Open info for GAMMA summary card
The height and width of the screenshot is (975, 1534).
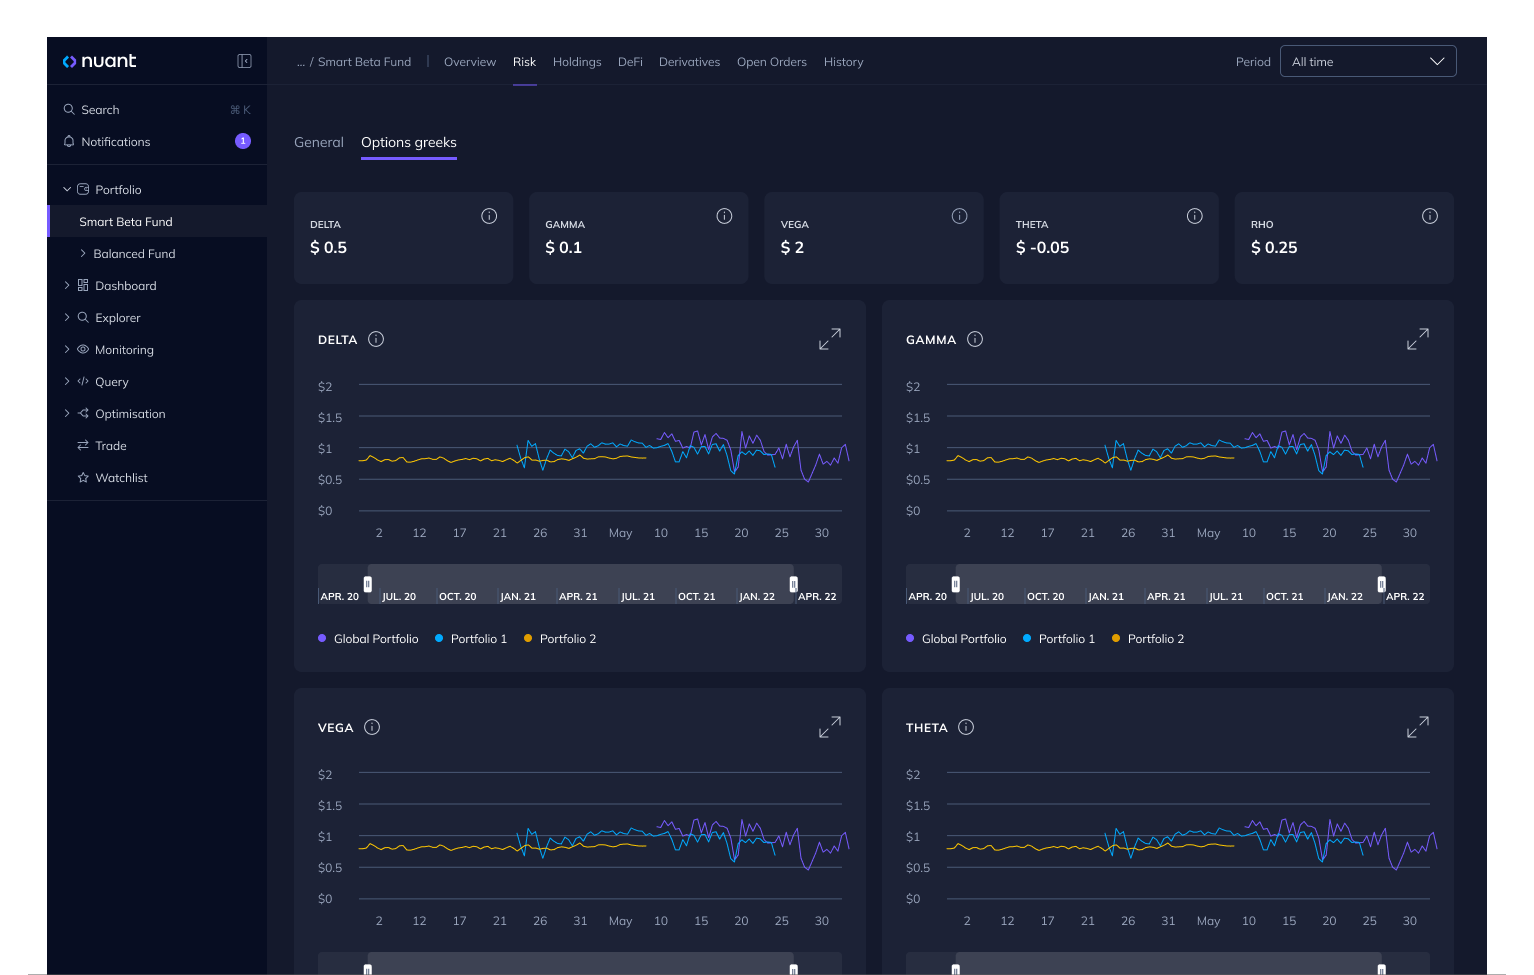point(724,216)
